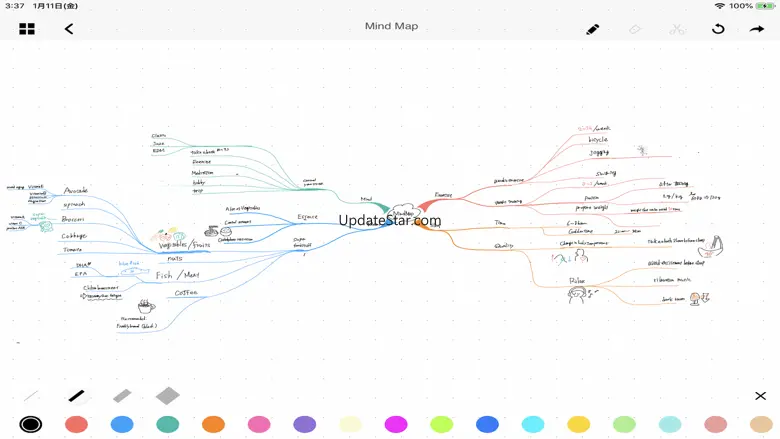The height and width of the screenshot is (439, 780).
Task: Select the pen drawing tool
Action: click(592, 29)
